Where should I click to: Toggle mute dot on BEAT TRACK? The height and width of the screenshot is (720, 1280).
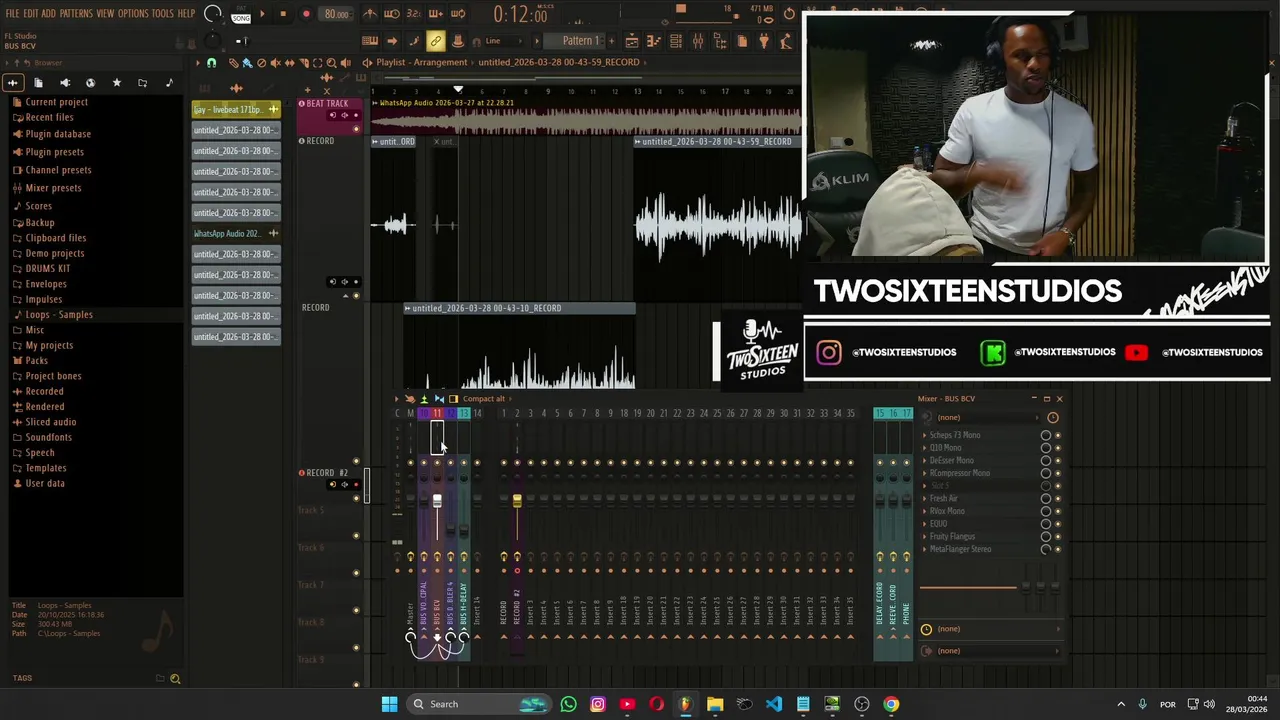tap(356, 129)
